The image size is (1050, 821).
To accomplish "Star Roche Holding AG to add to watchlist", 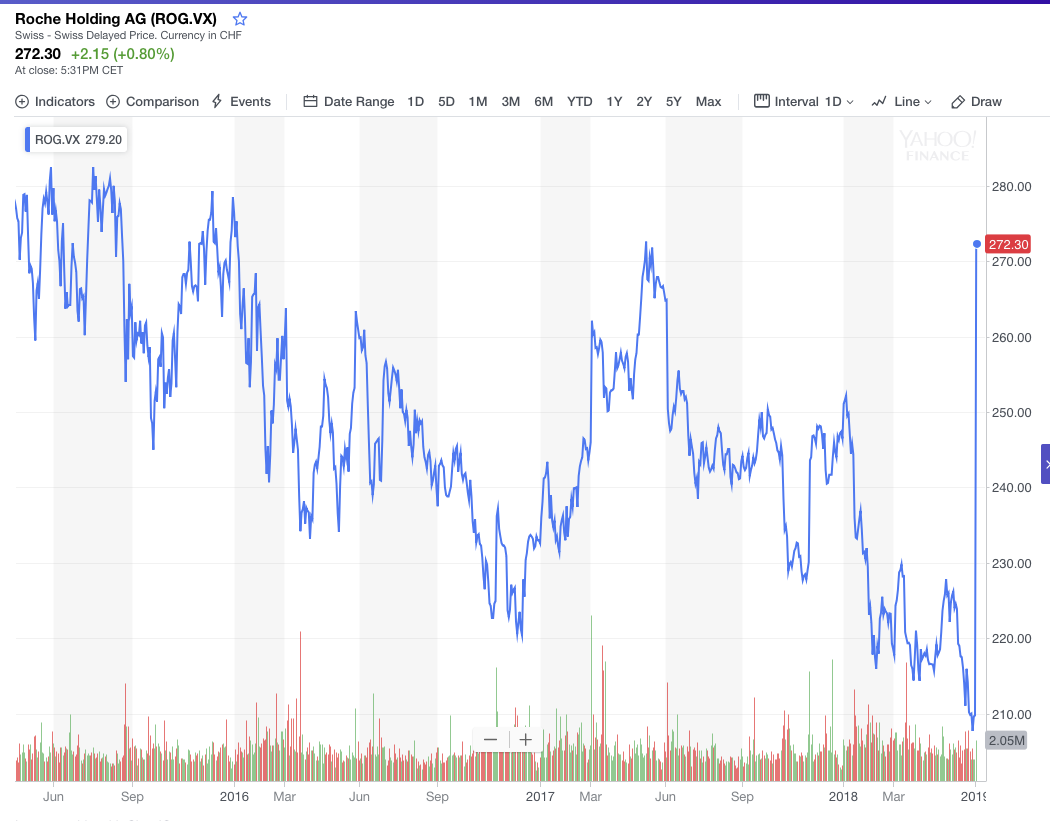I will [240, 19].
